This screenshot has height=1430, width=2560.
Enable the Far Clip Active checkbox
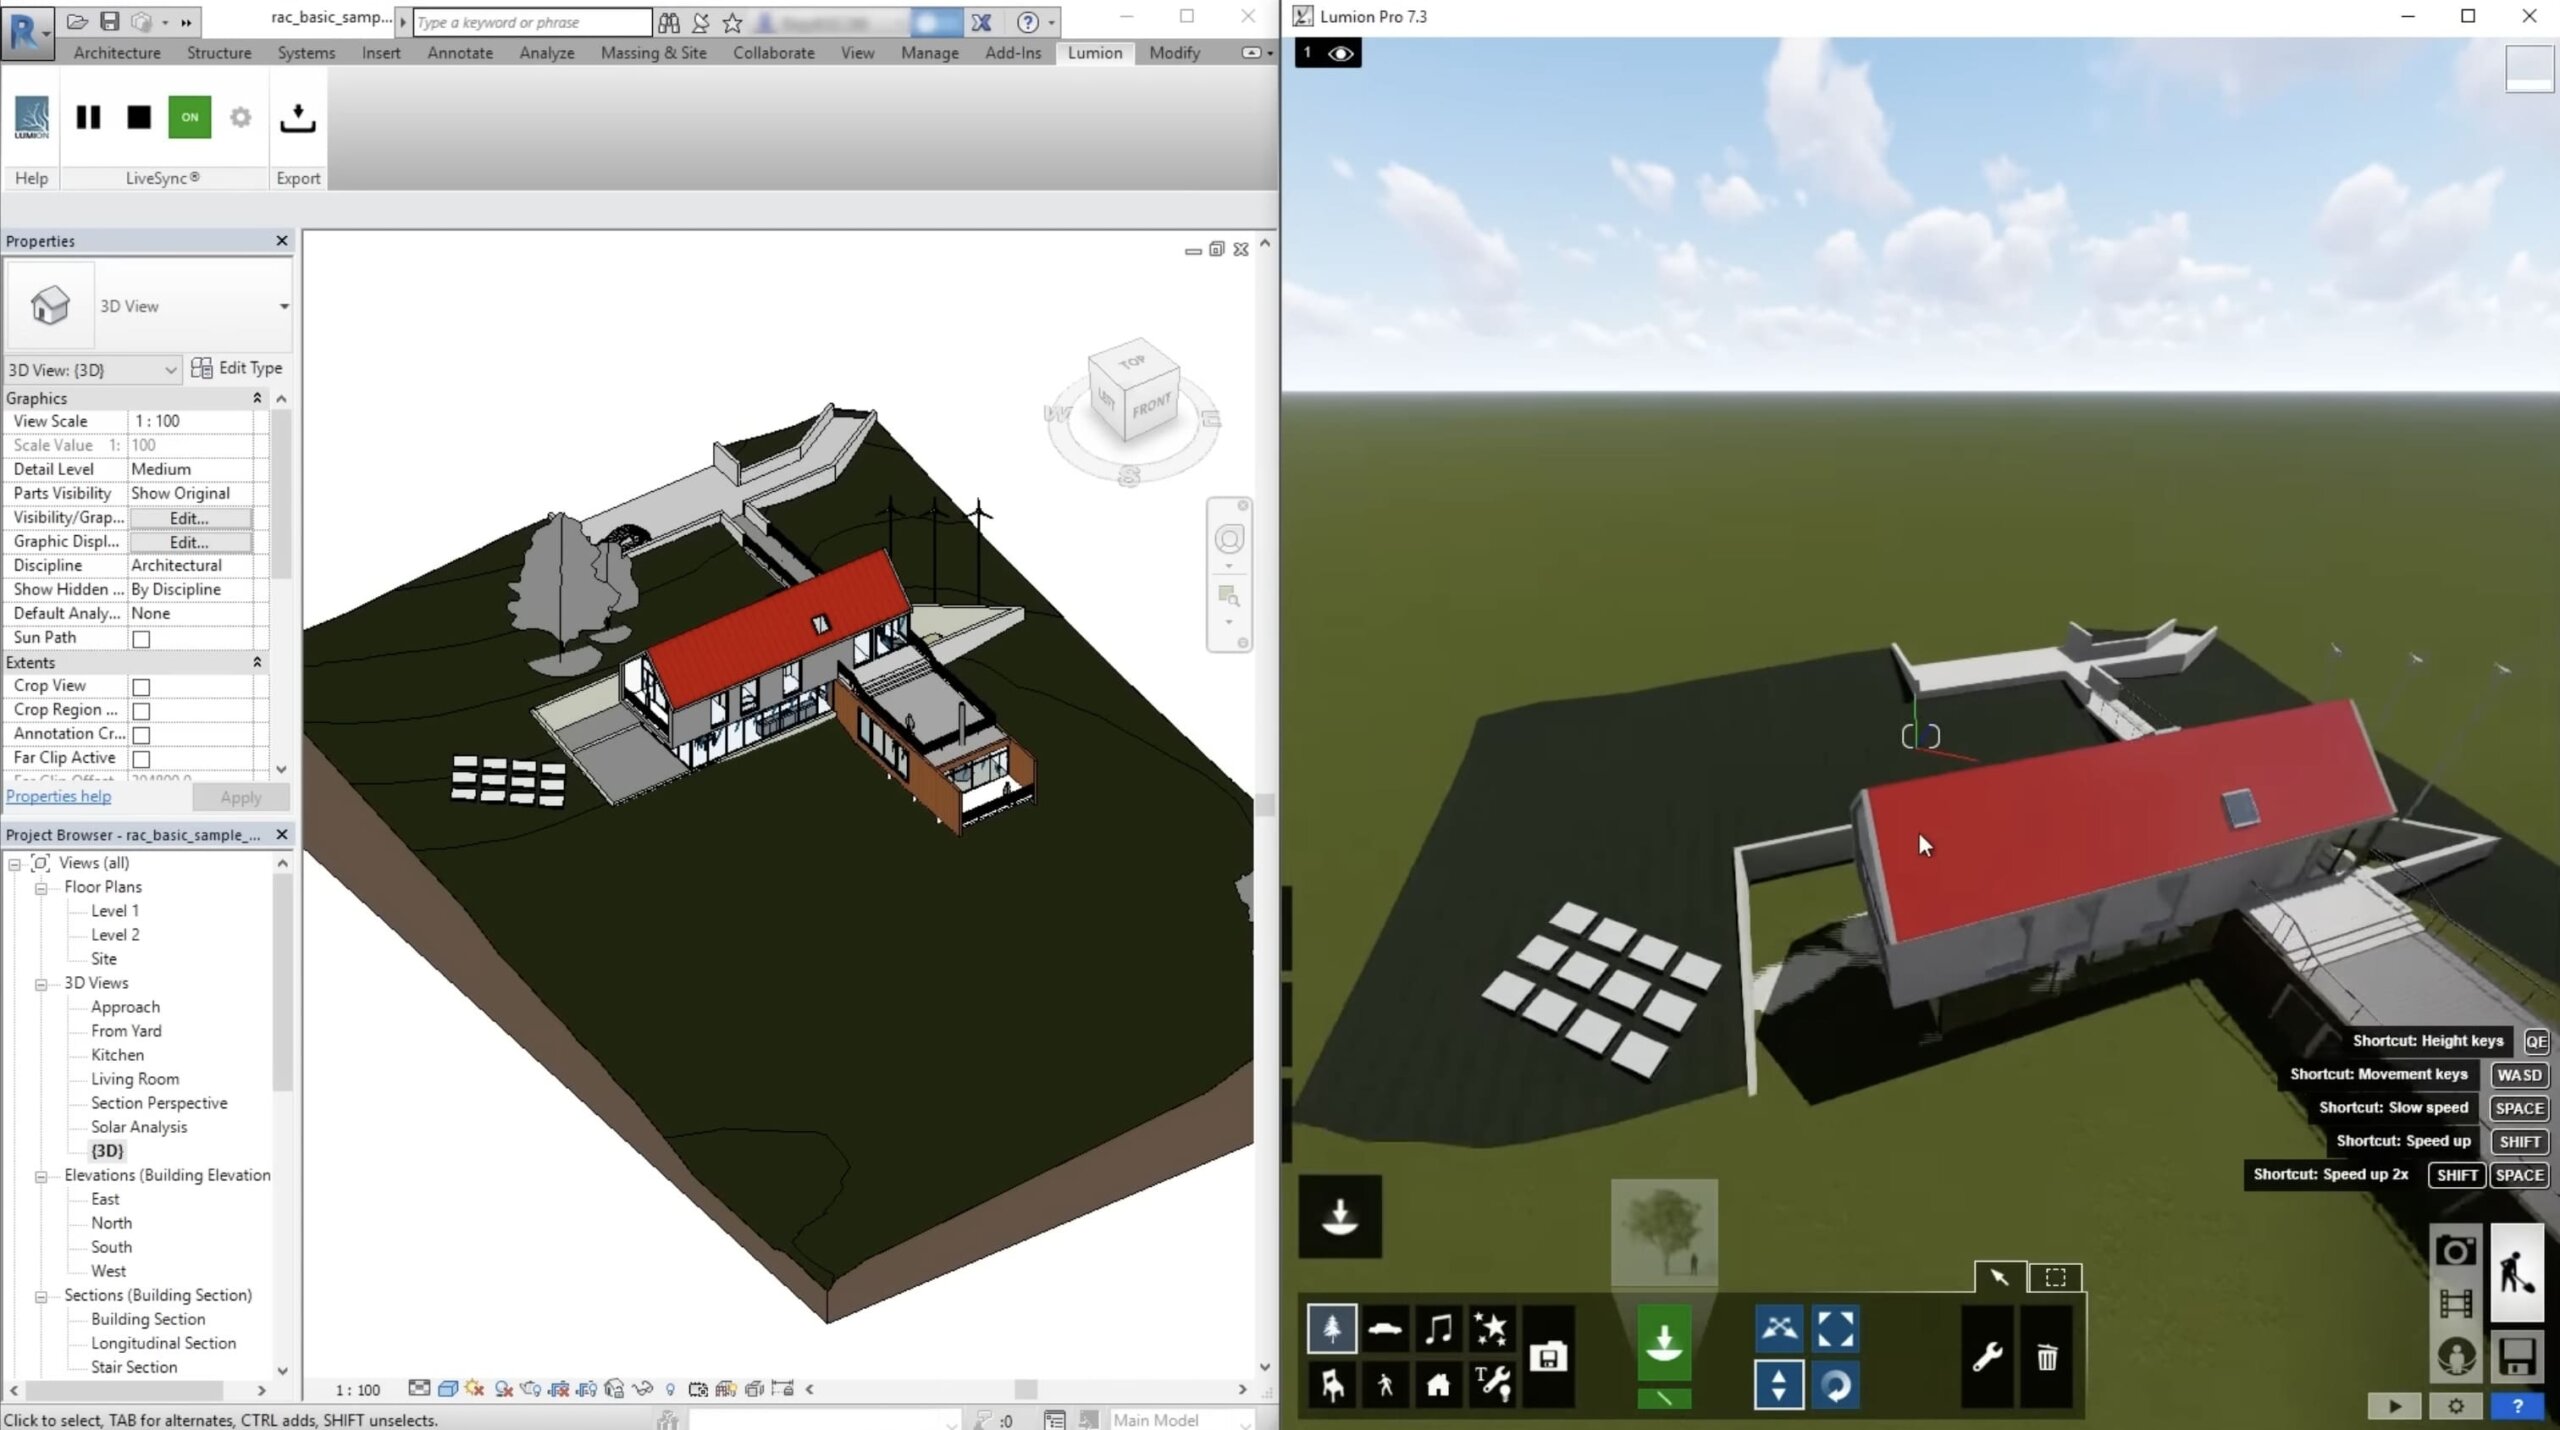tap(141, 758)
